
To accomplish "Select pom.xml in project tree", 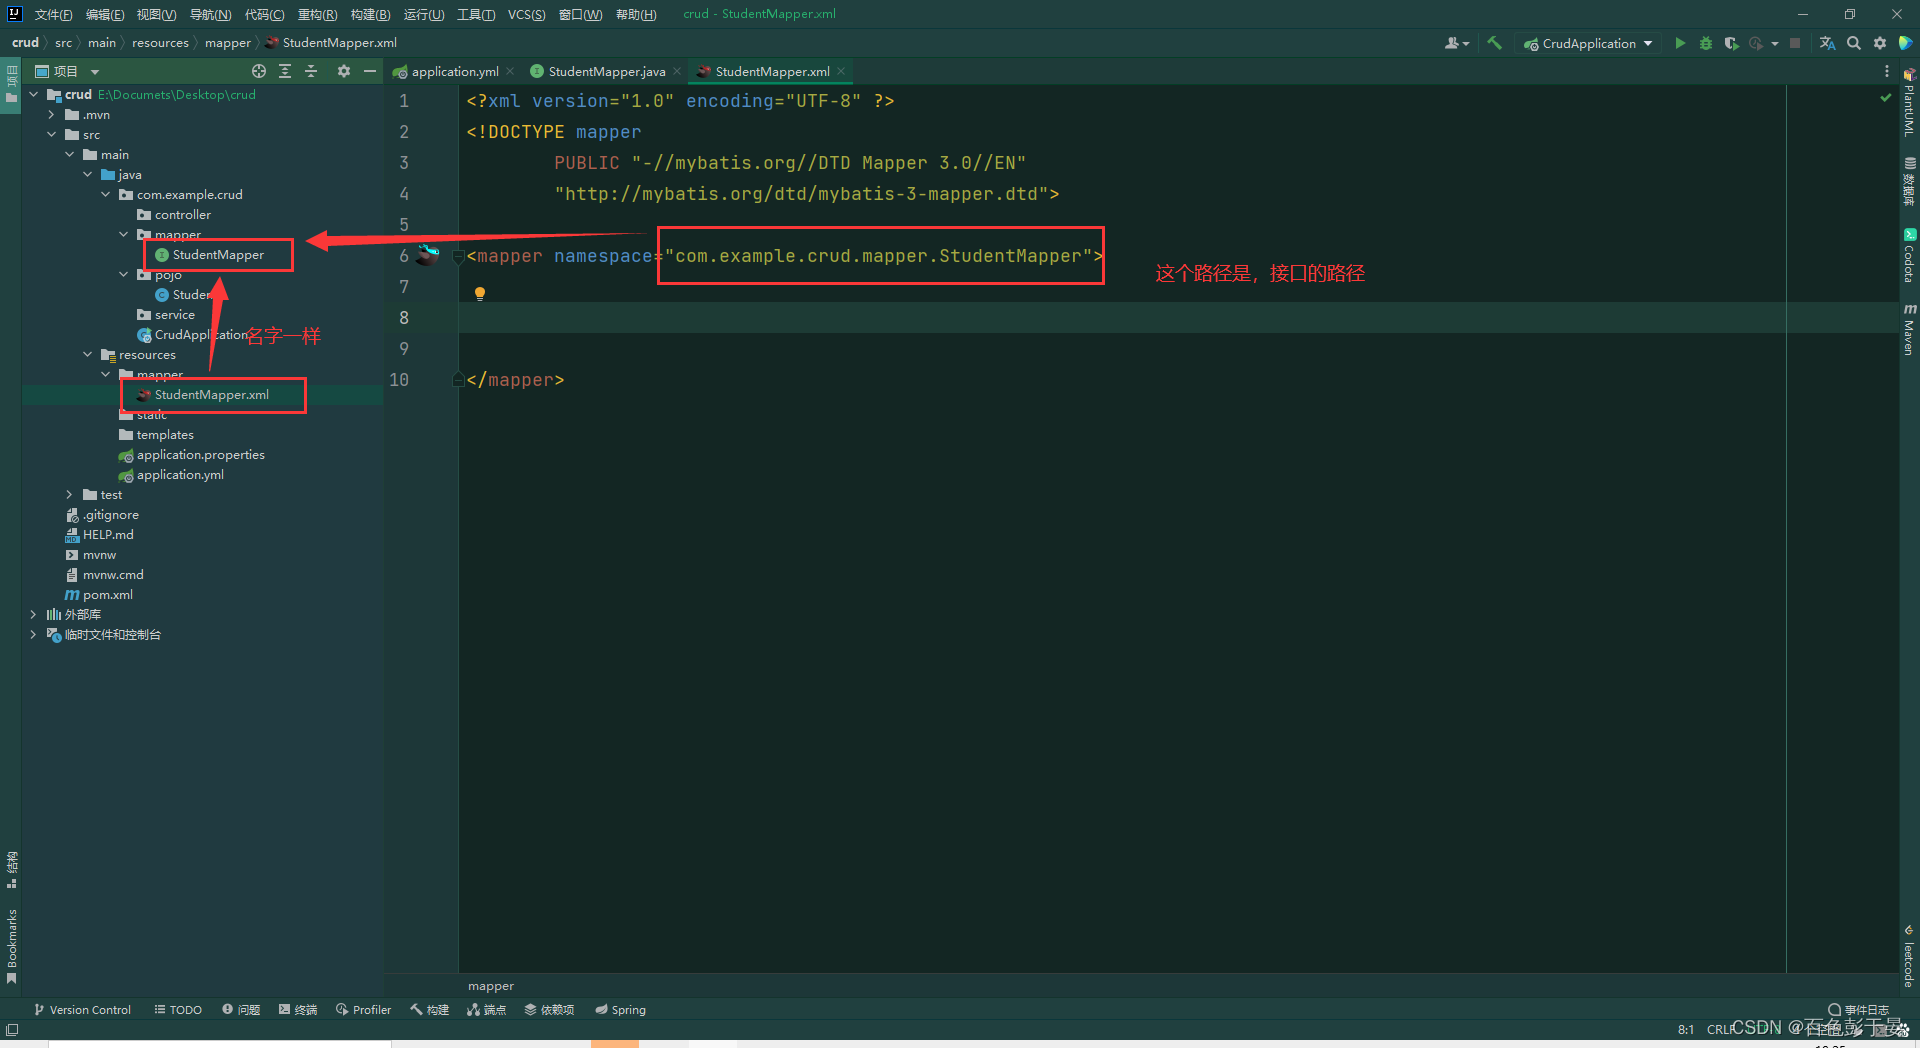I will coord(108,594).
